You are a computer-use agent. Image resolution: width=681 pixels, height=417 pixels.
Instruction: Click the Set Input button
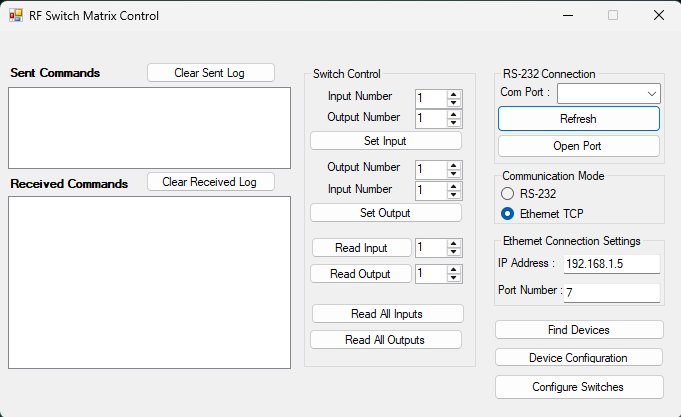(386, 141)
